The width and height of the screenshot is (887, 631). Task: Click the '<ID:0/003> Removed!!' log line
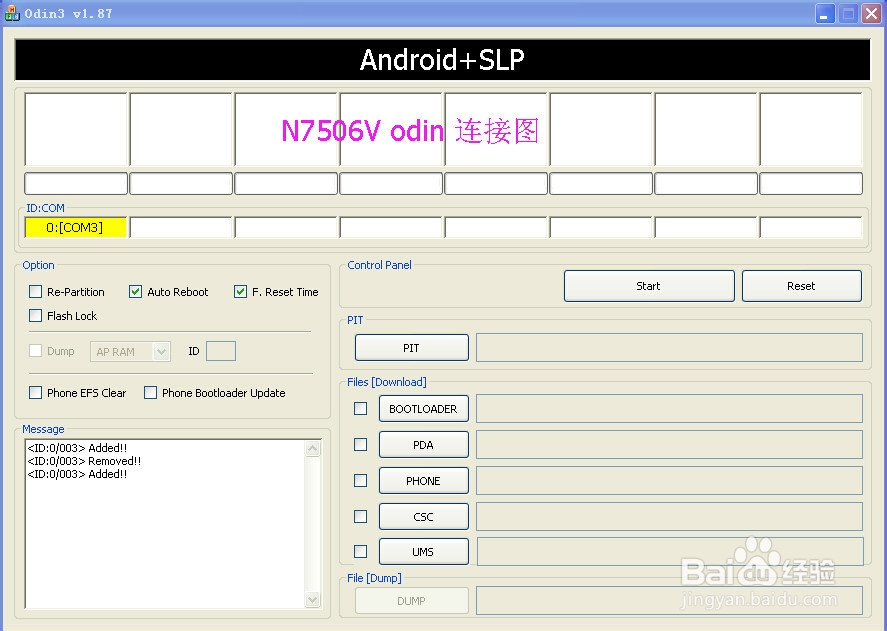coord(84,461)
